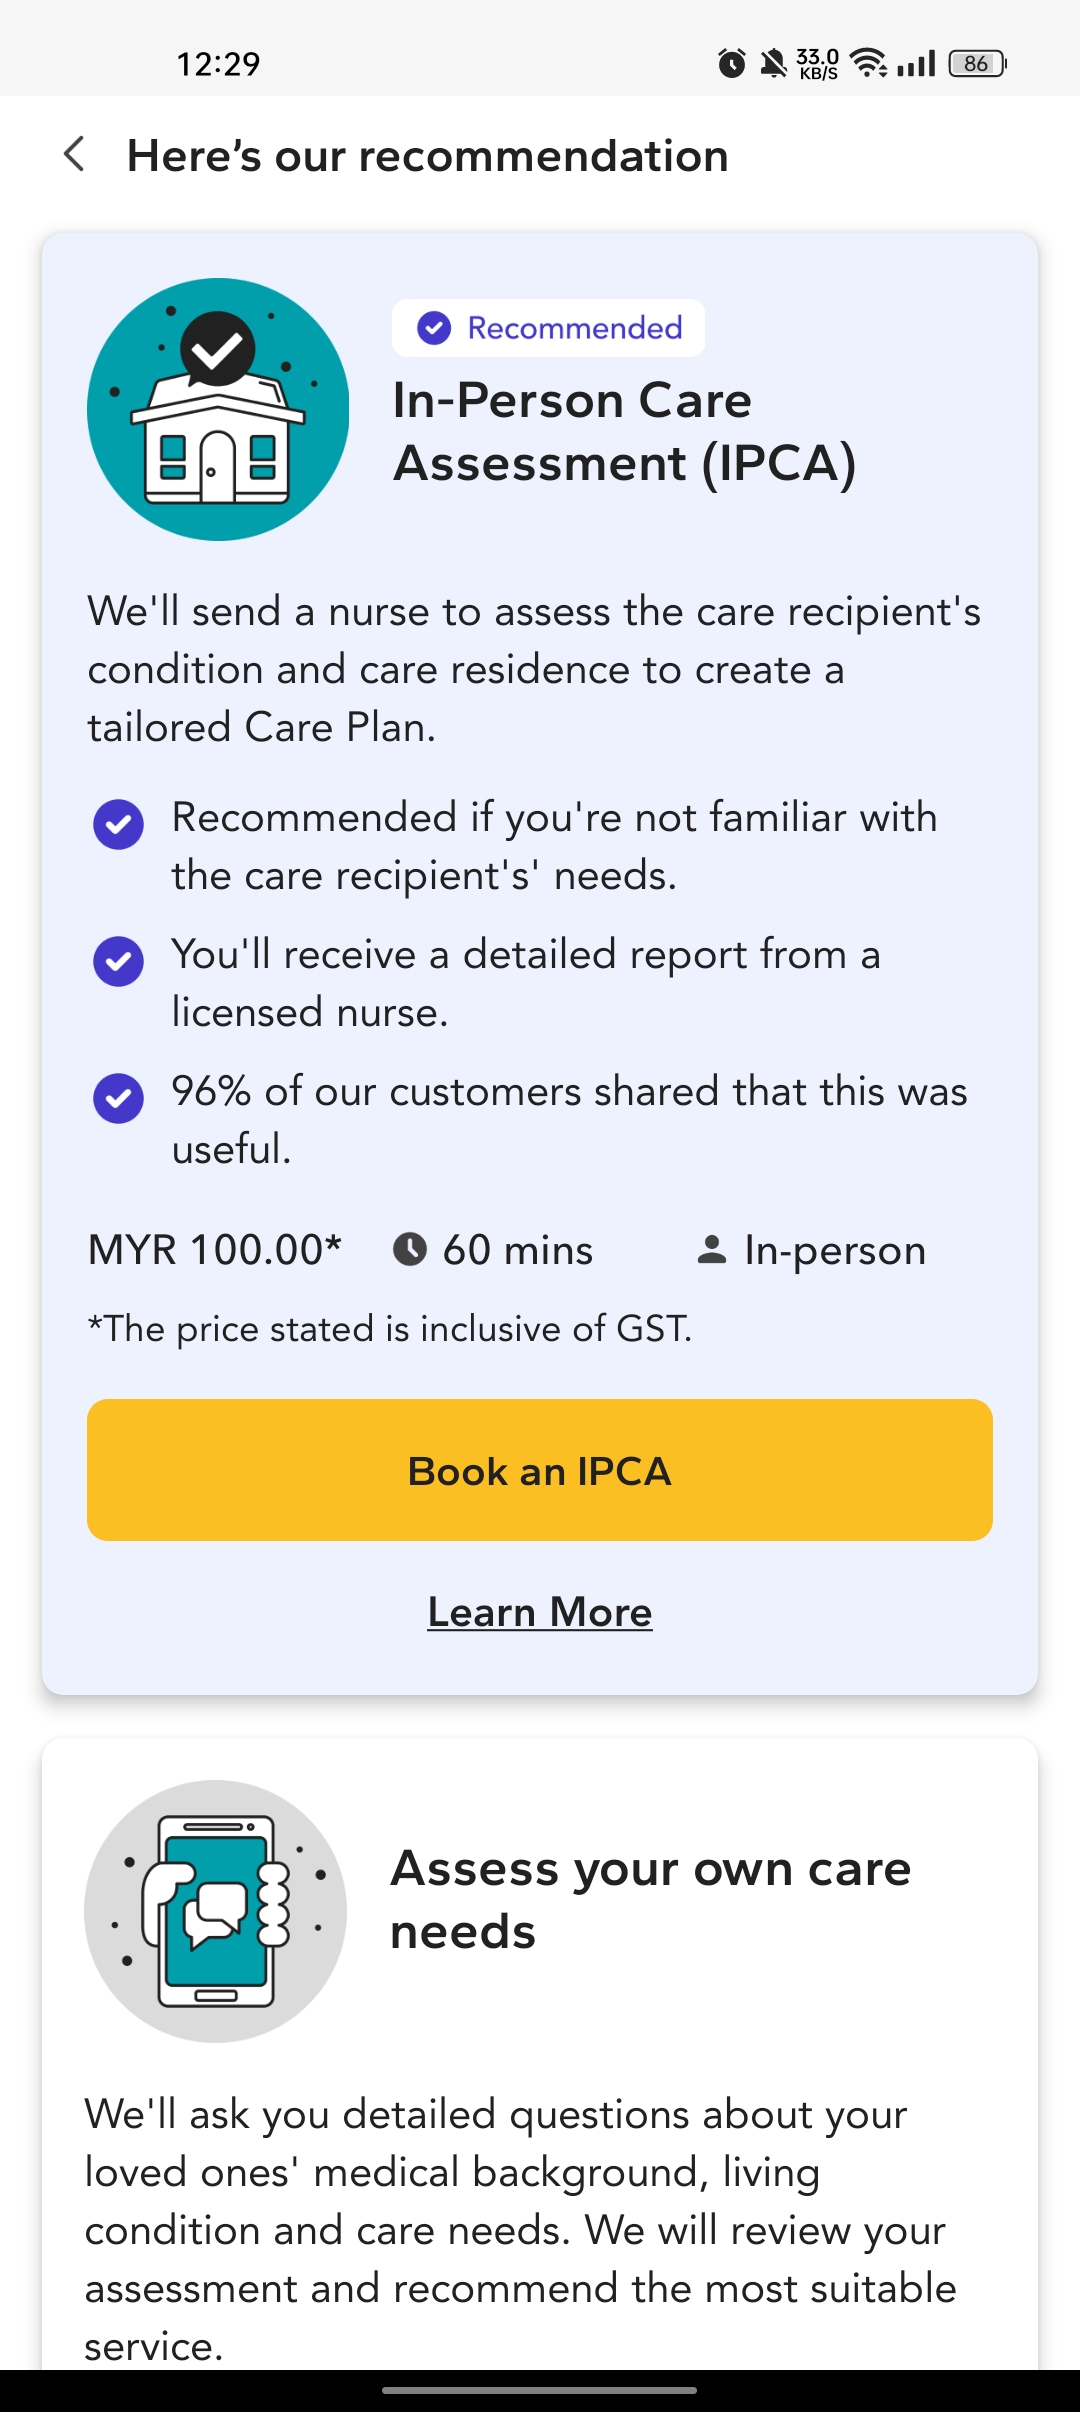Select the In-Person Care Assessment title
The width and height of the screenshot is (1080, 2412).
[624, 432]
